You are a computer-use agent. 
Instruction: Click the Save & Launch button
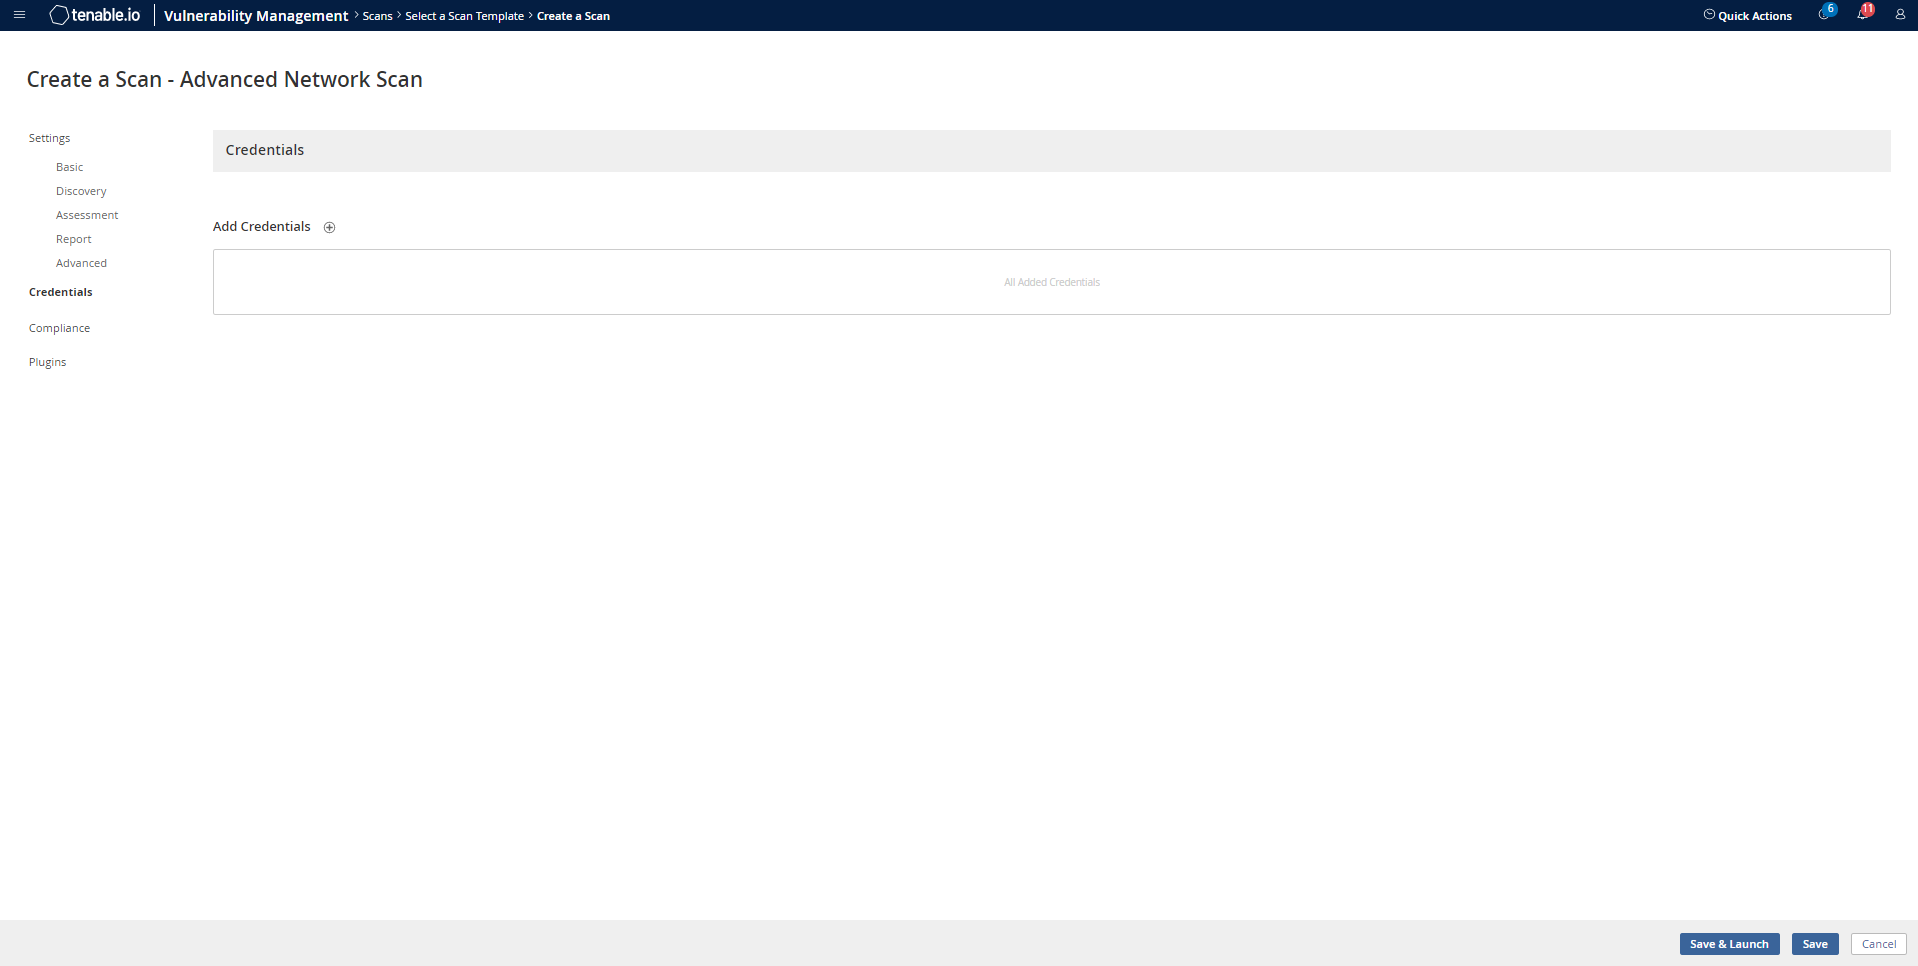(1729, 944)
